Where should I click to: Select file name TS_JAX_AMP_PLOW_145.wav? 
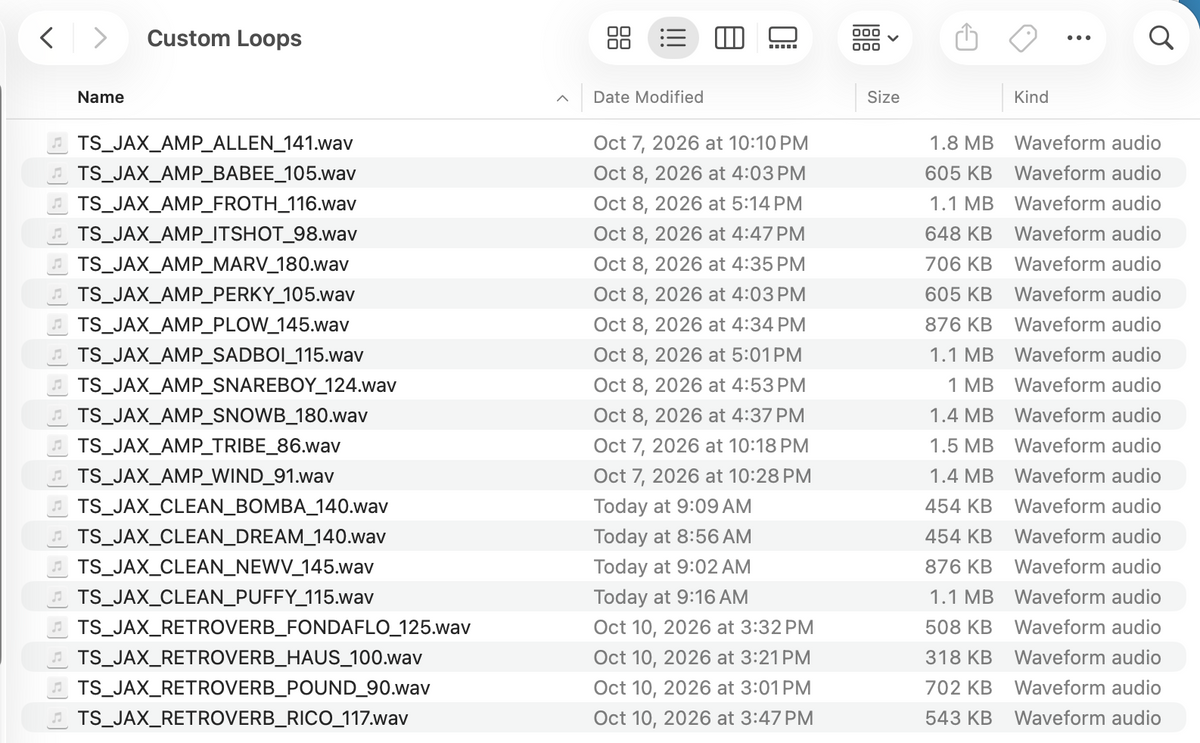213,324
